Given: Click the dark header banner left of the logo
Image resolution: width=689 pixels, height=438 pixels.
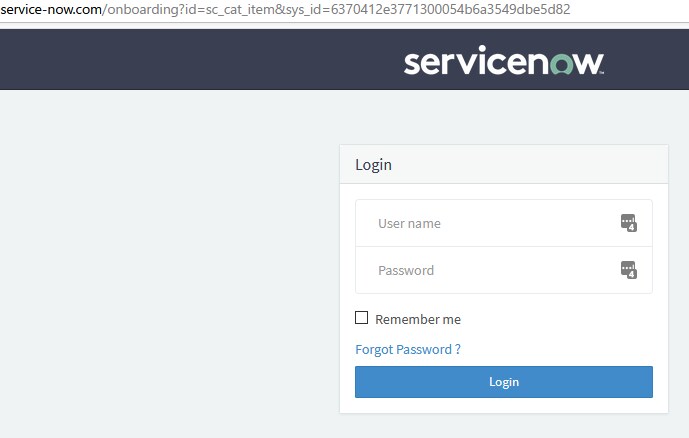Looking at the screenshot, I should coord(200,60).
